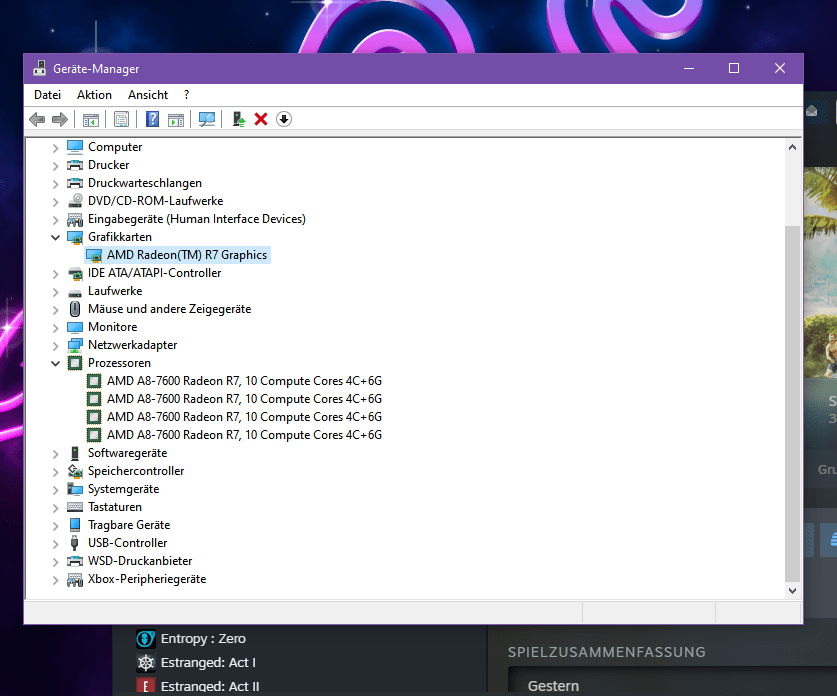The width and height of the screenshot is (837, 696).
Task: Click the scrollbar down arrow in the device list
Action: click(x=792, y=590)
